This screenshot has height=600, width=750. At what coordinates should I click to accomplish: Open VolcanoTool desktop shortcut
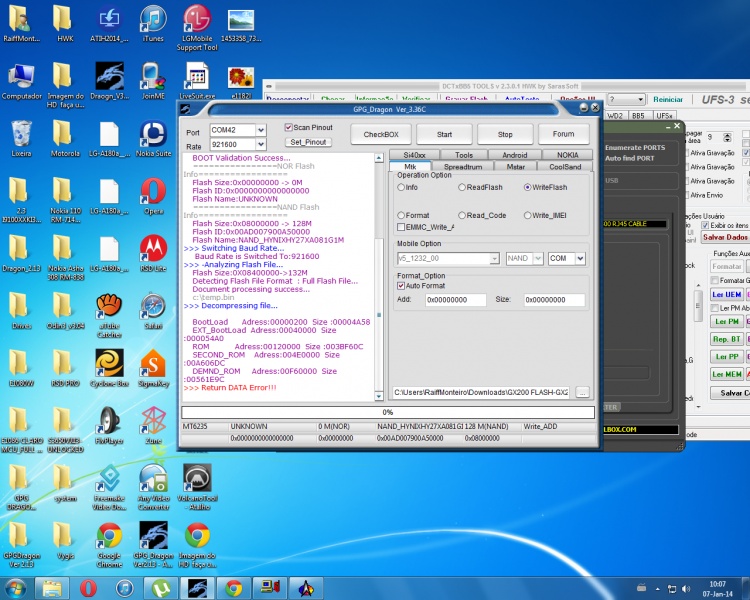coord(197,487)
